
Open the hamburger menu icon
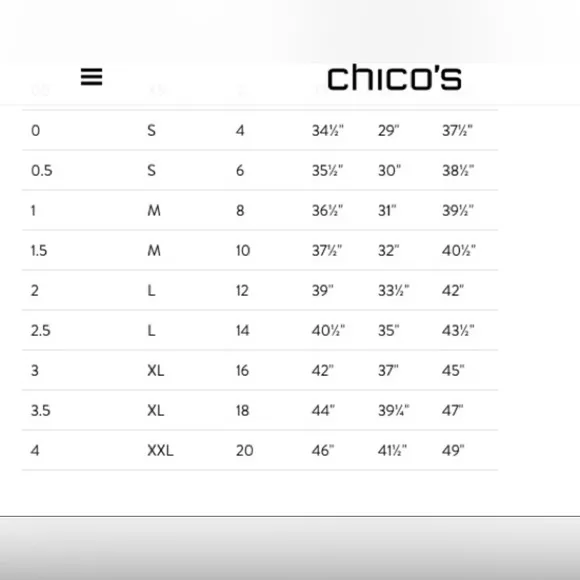coord(91,77)
